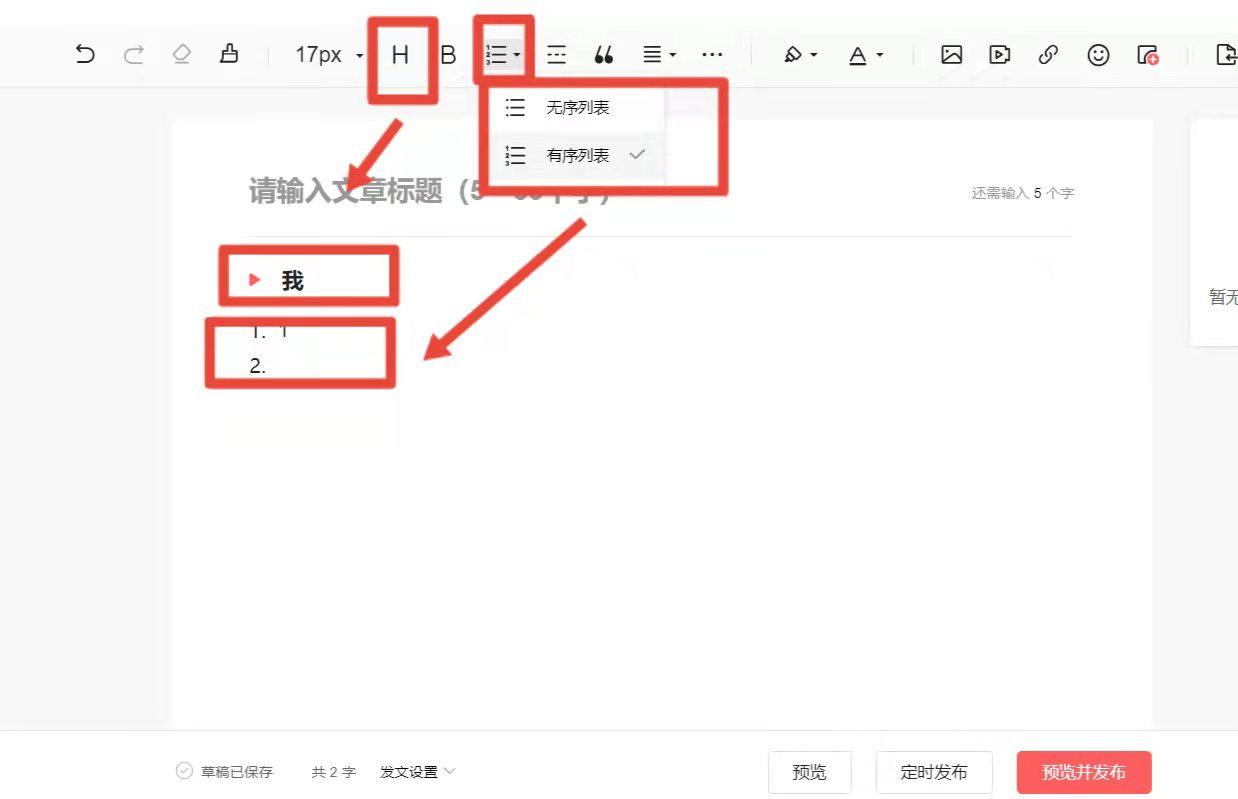Screen dimensions: 1238x799
Task: Toggle bold formatting with the B button
Action: (x=449, y=55)
